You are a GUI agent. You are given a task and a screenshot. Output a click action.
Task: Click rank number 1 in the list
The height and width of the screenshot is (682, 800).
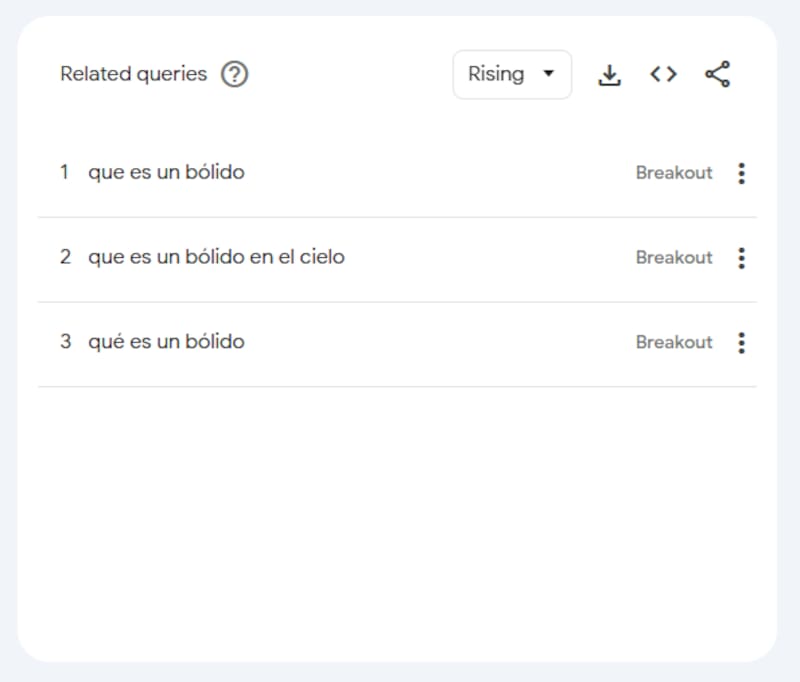(x=65, y=172)
